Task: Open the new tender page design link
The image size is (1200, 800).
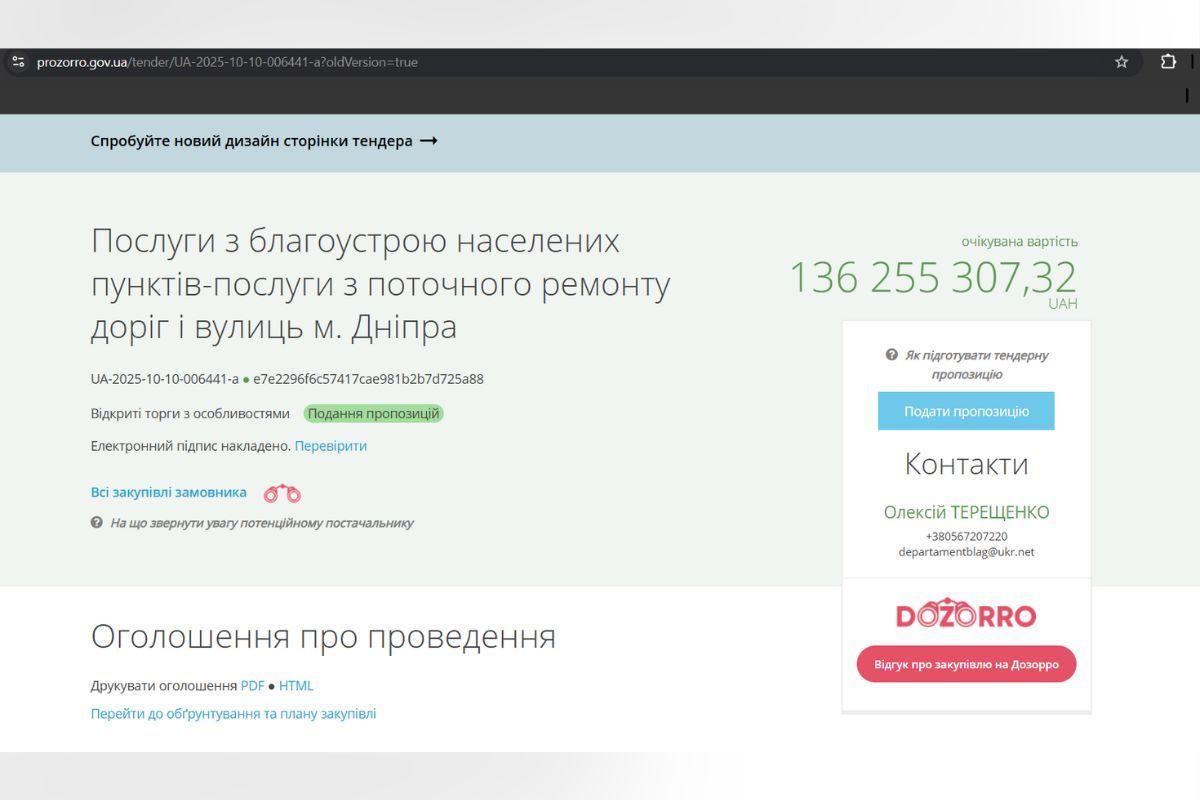Action: 250,141
